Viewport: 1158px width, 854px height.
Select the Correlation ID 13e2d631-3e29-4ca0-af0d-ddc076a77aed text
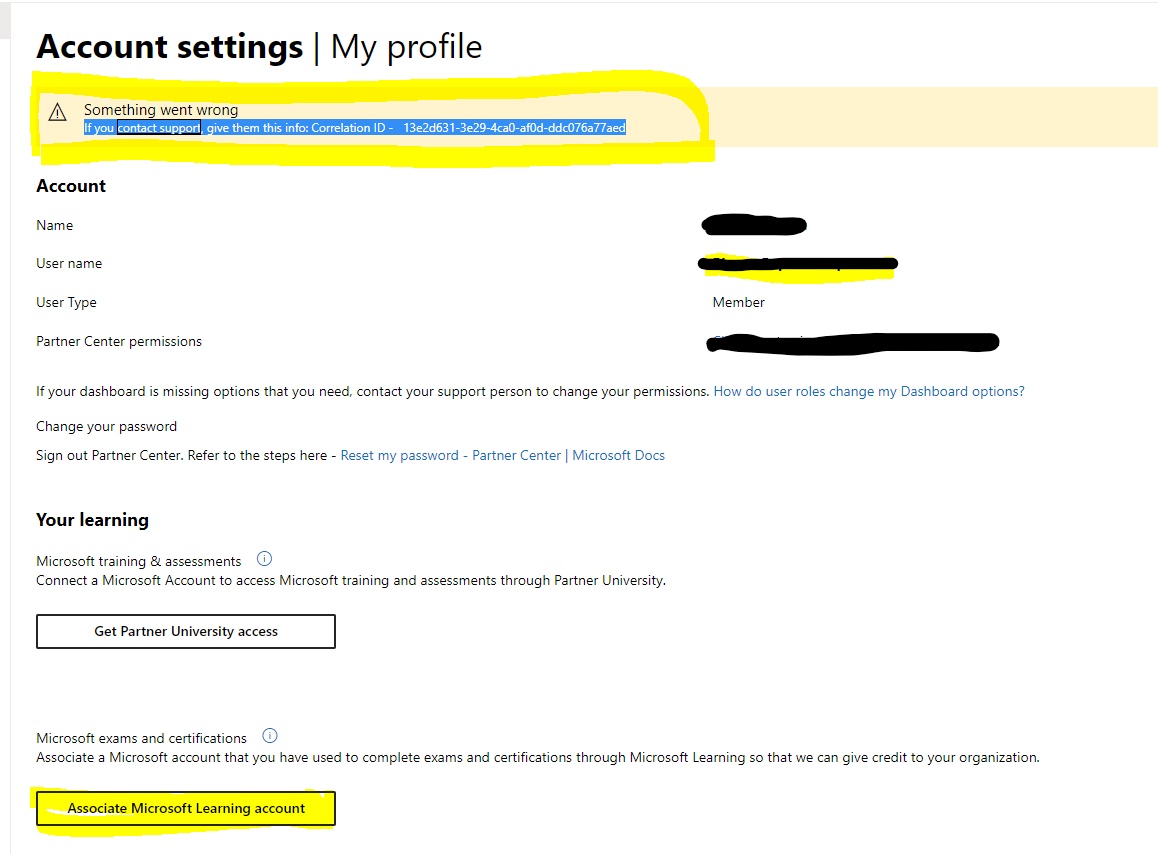tap(514, 128)
